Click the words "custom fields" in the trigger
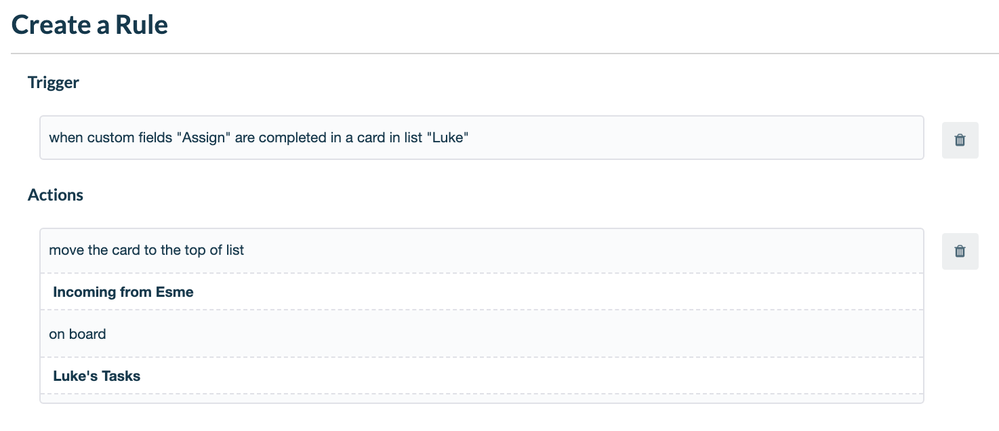Screen dimensions: 999x431 131,138
